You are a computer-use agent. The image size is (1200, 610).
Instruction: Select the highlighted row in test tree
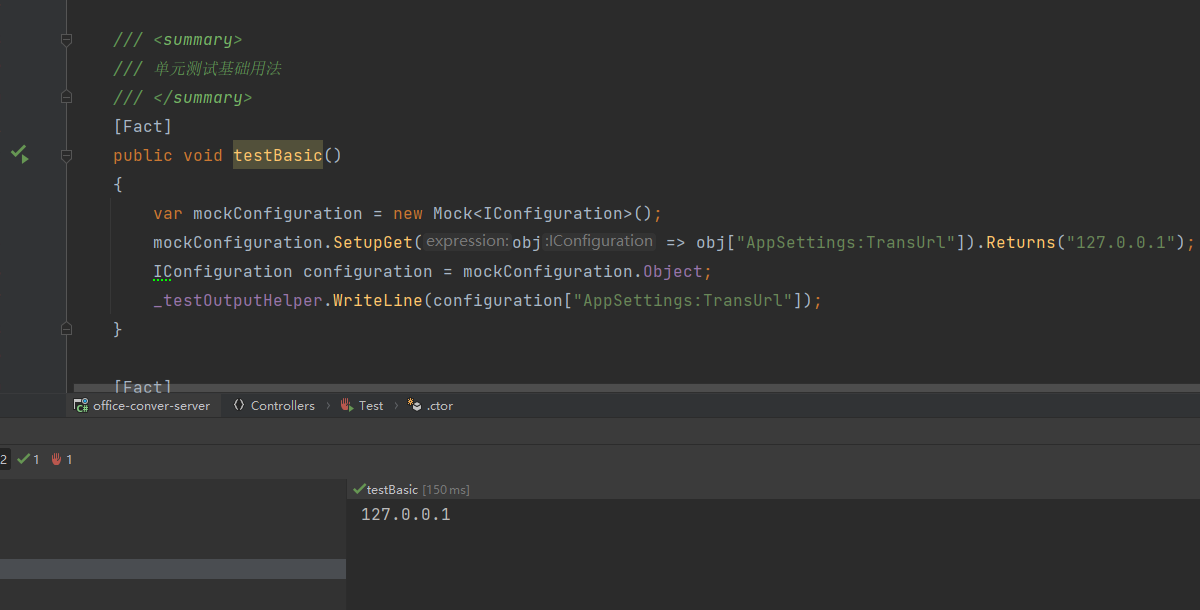[x=172, y=568]
